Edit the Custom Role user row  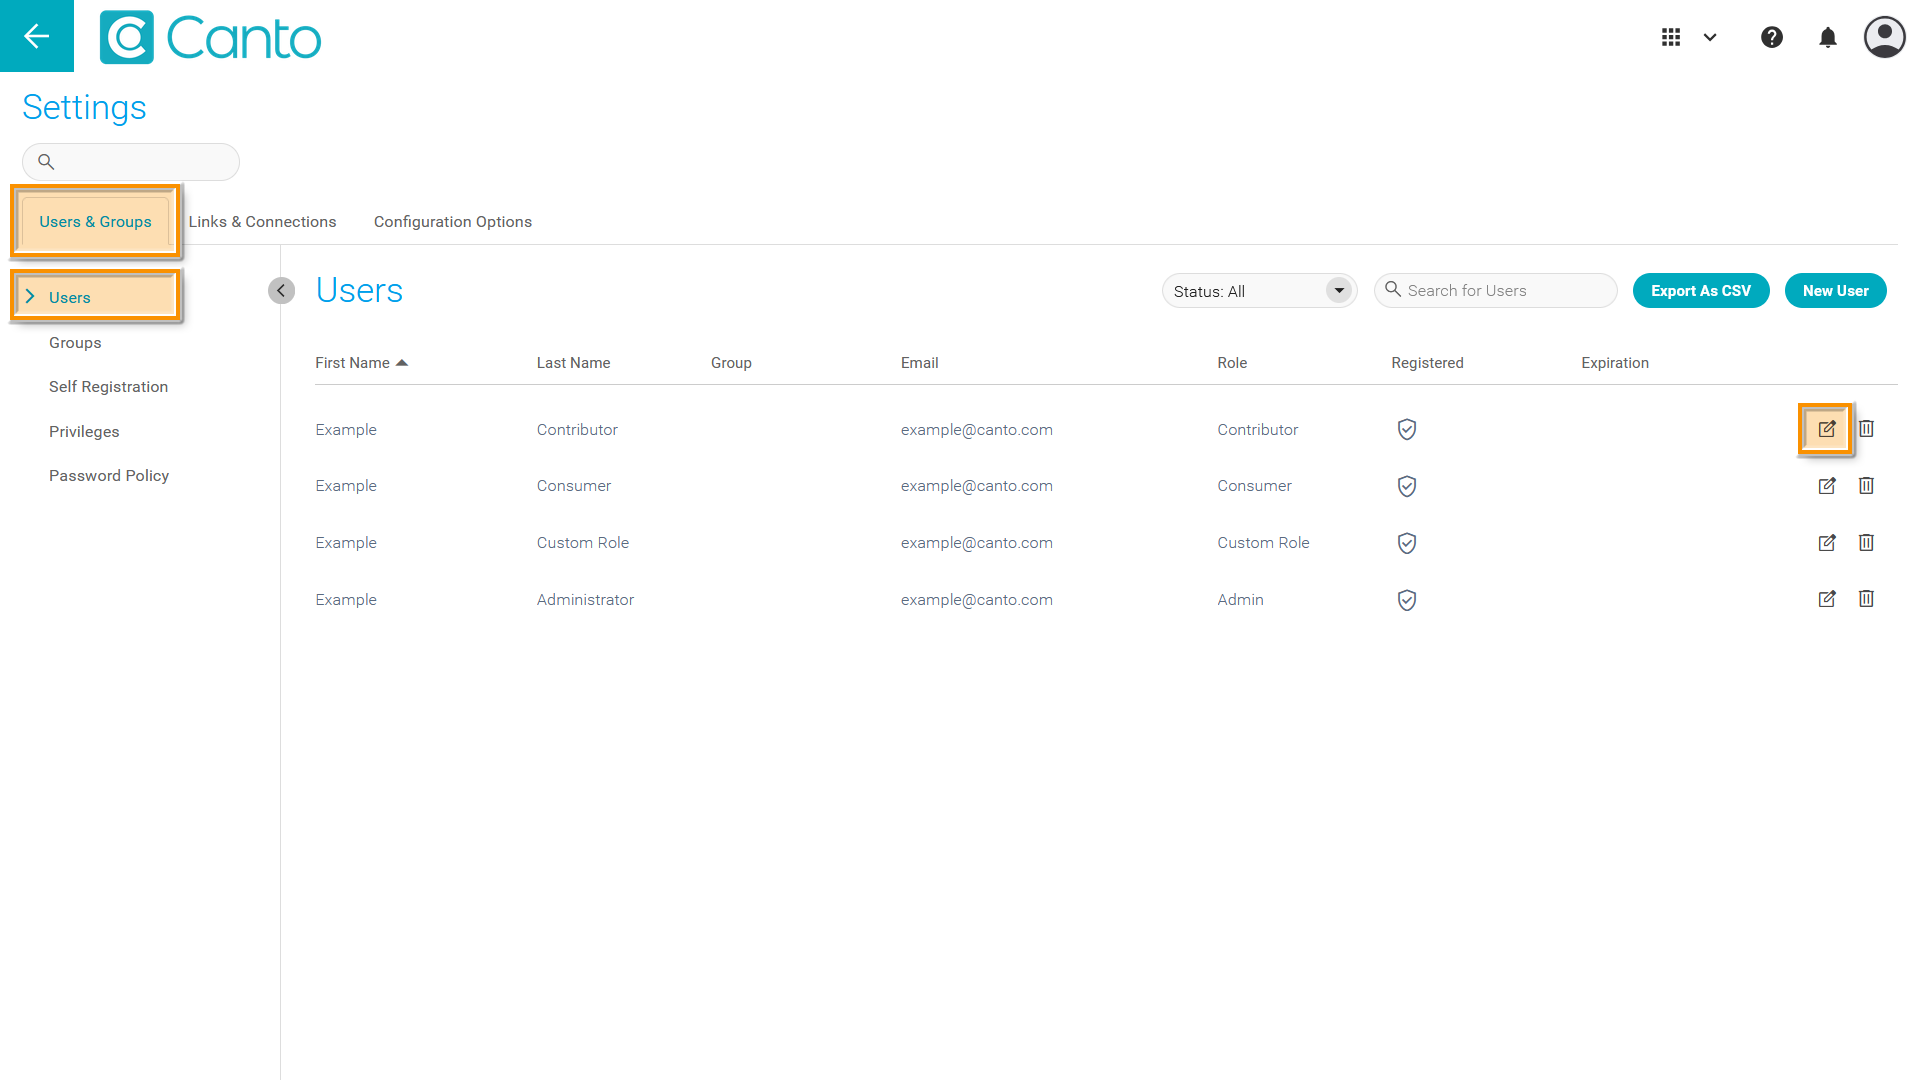click(x=1827, y=543)
